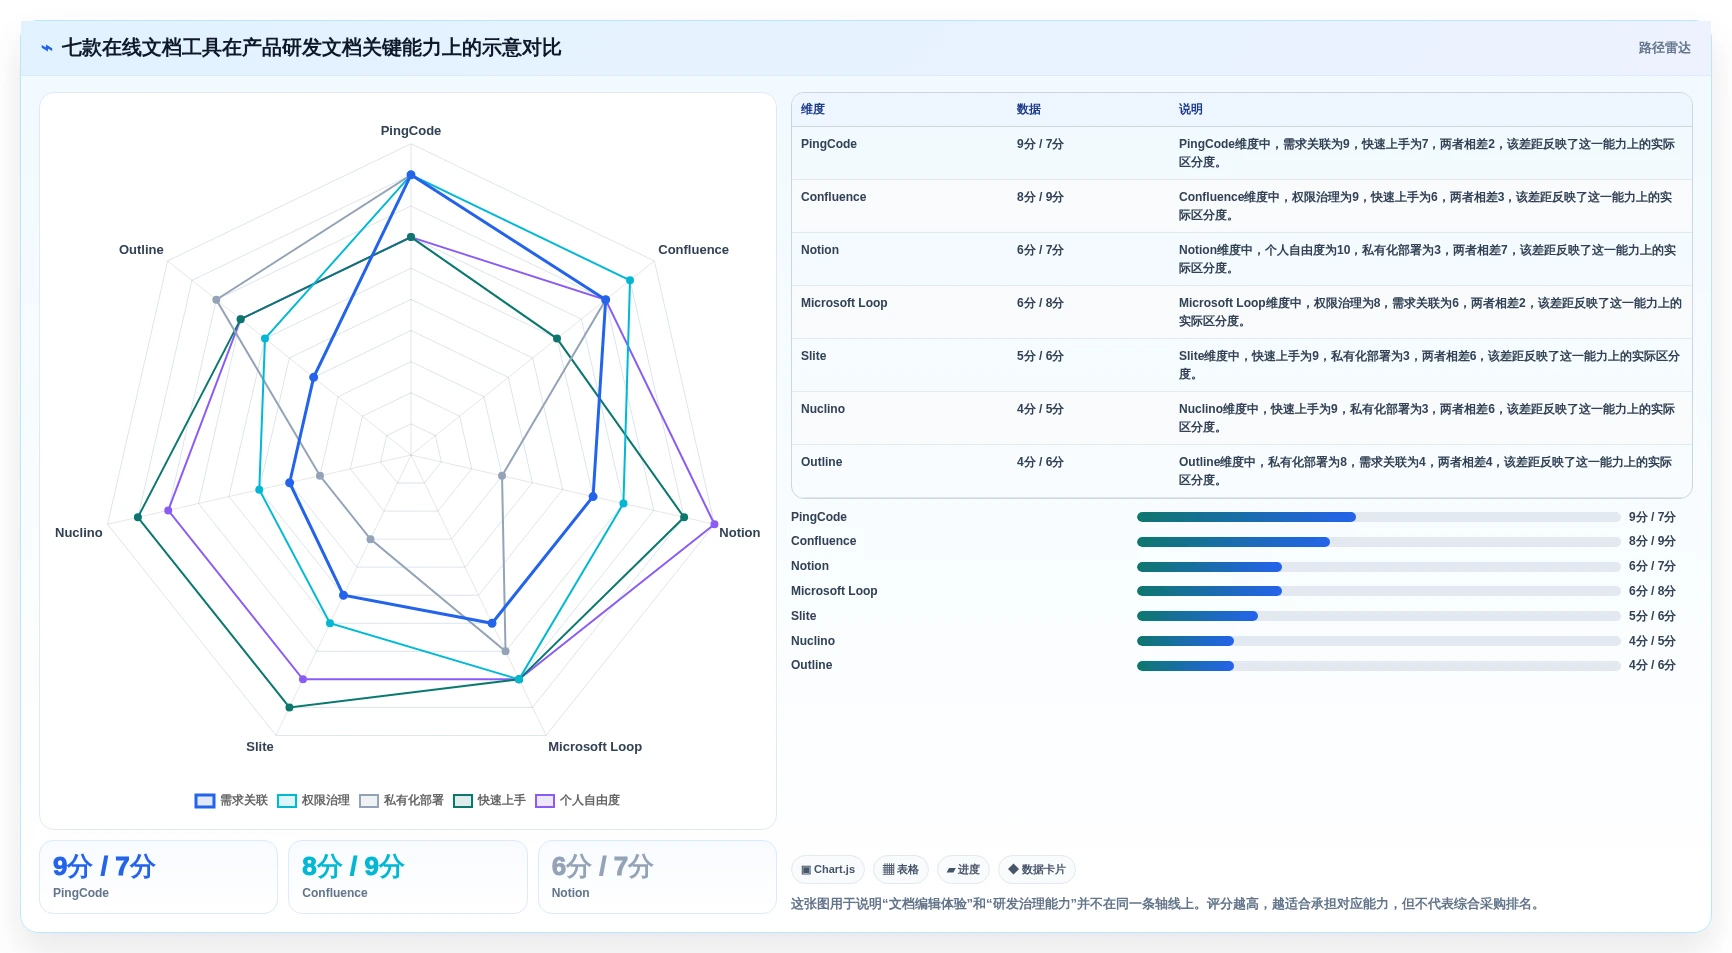
Task: Click the 4分 / 5分 value in Nuclino table row
Action: click(x=1040, y=409)
